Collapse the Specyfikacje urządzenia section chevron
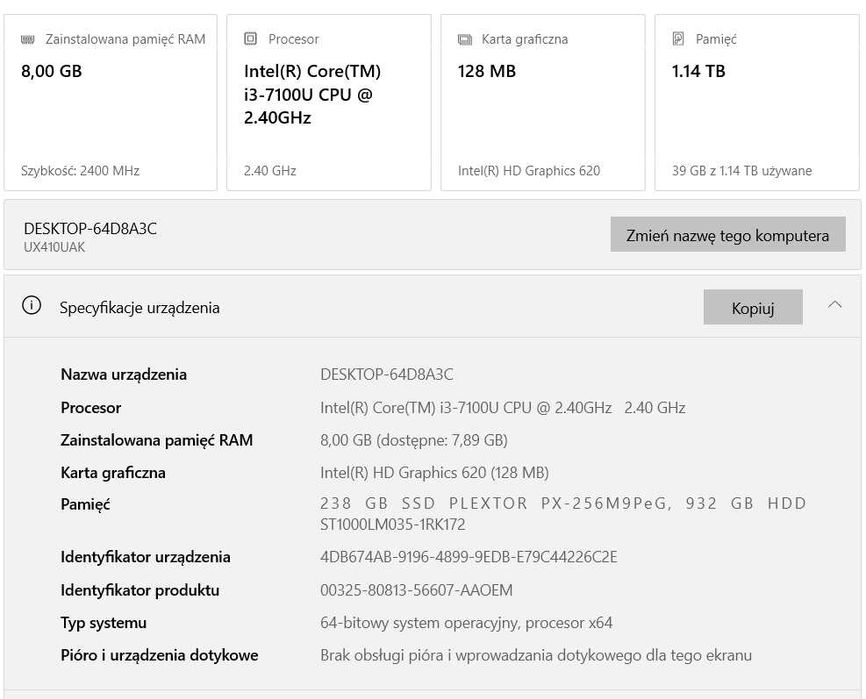 click(835, 306)
